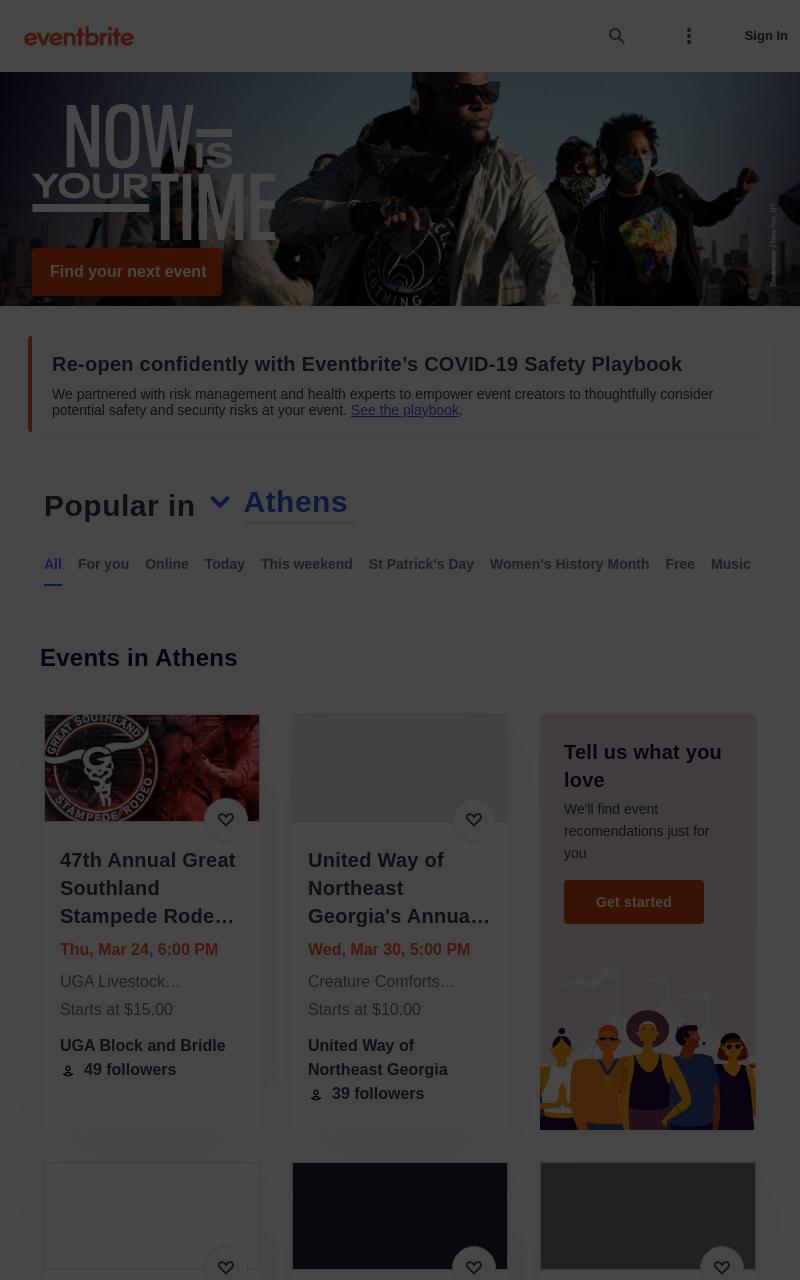This screenshot has height=1280, width=800.
Task: Select the For you tab
Action: click(x=103, y=564)
